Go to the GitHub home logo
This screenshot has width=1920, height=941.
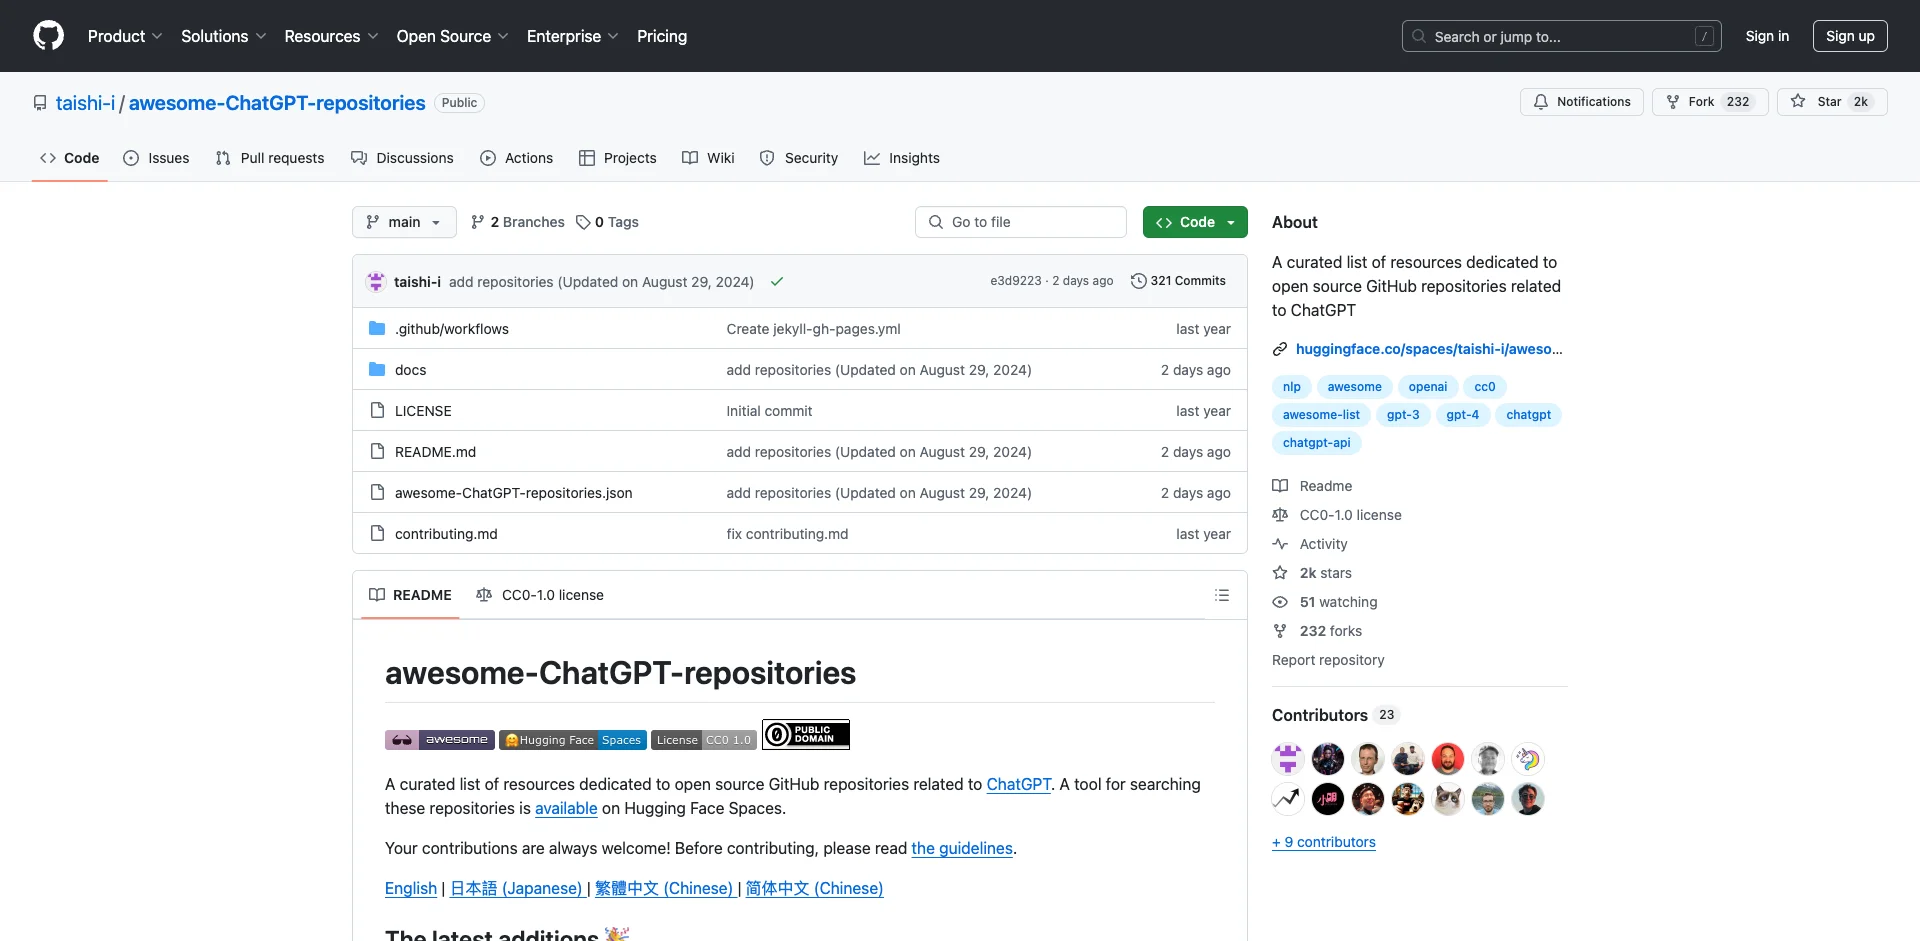click(48, 36)
